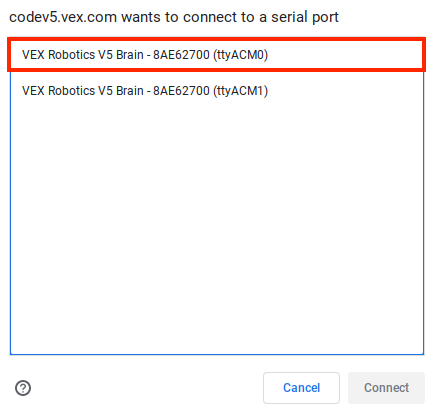Viewport: 433px width, 413px height.
Task: Get help about serial port permissions
Action: click(x=23, y=388)
